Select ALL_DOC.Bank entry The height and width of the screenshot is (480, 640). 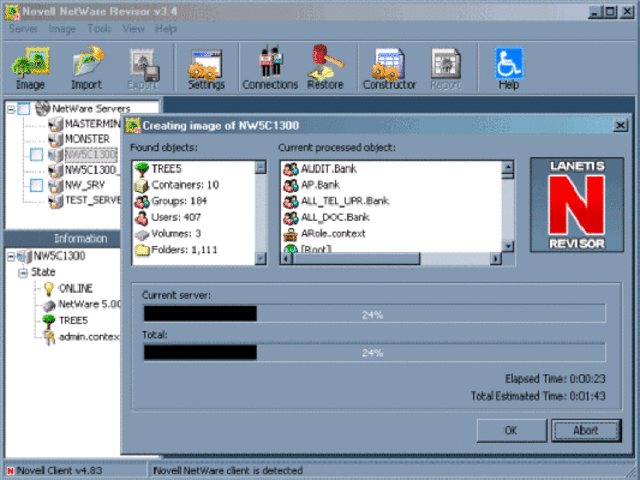[x=335, y=218]
